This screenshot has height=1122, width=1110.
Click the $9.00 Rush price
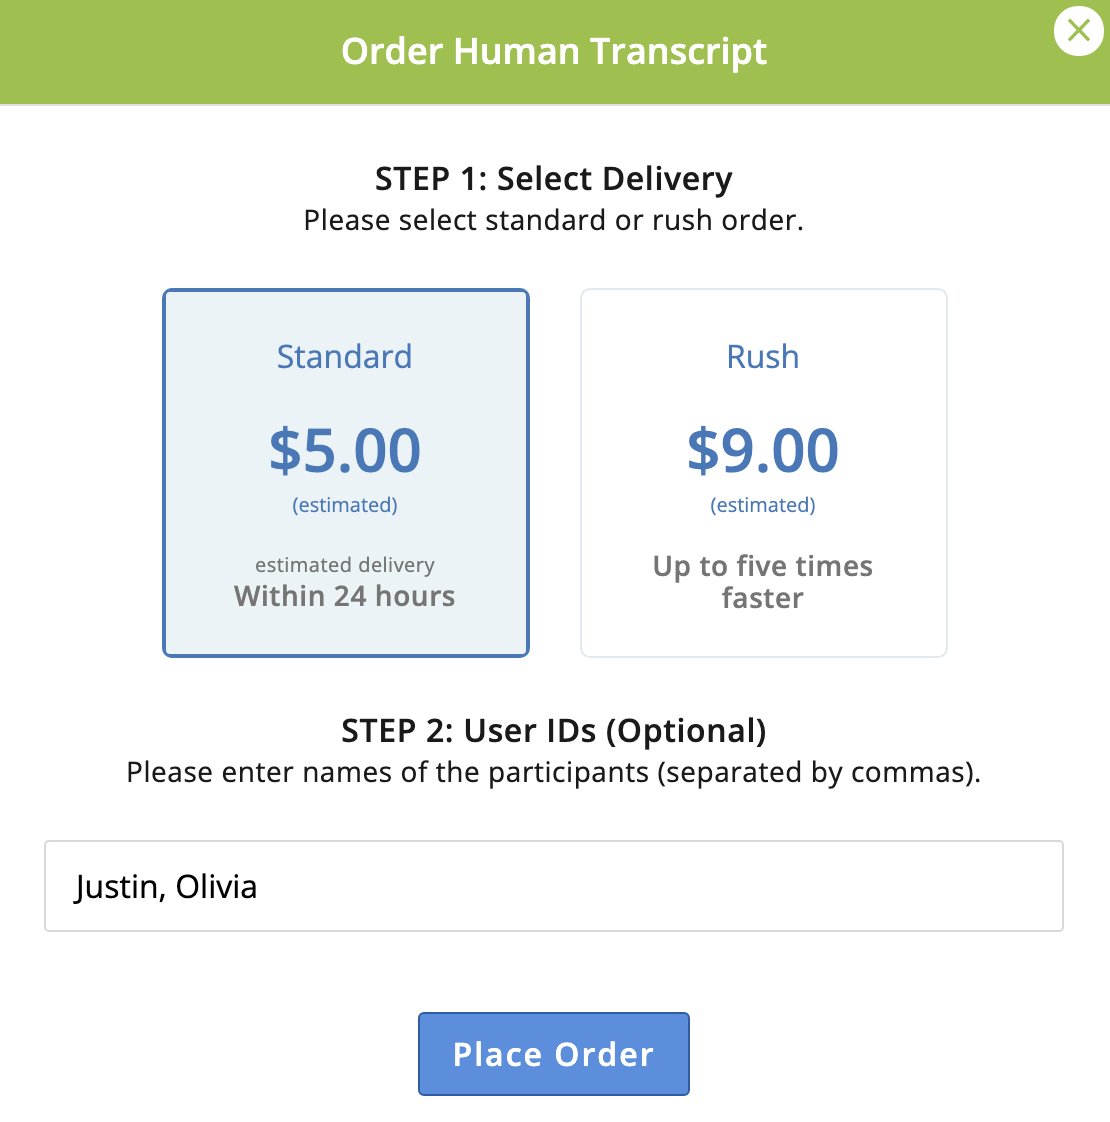[x=763, y=450]
